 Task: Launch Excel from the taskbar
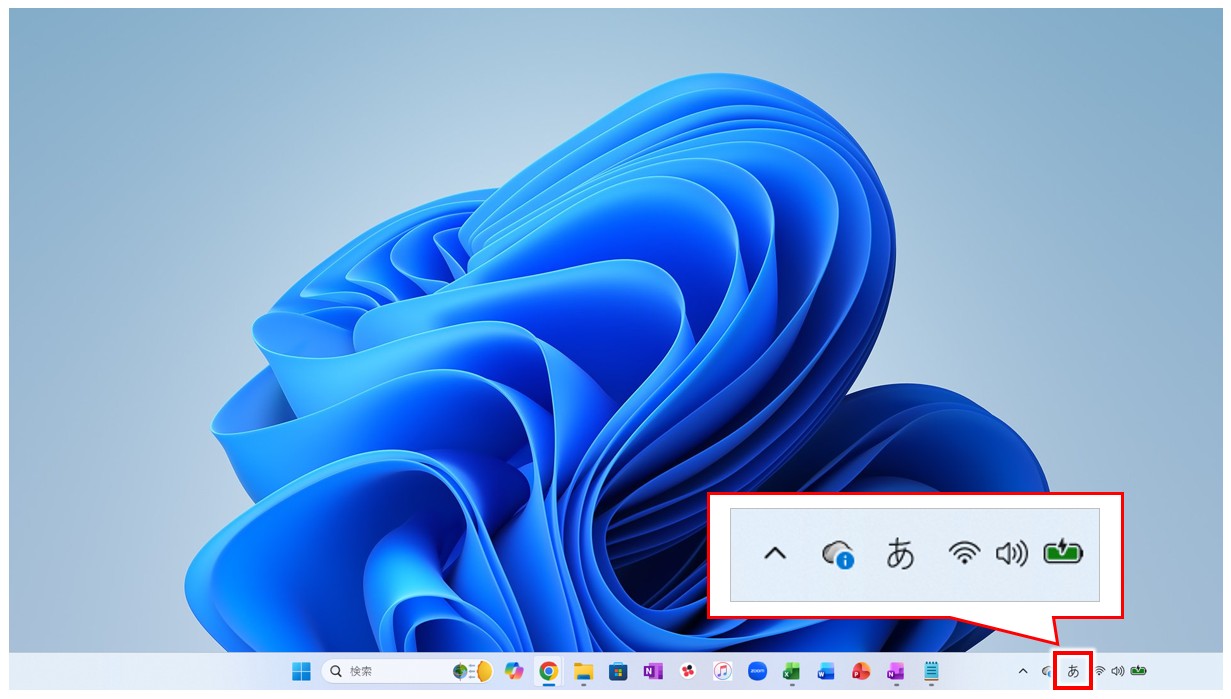(791, 671)
